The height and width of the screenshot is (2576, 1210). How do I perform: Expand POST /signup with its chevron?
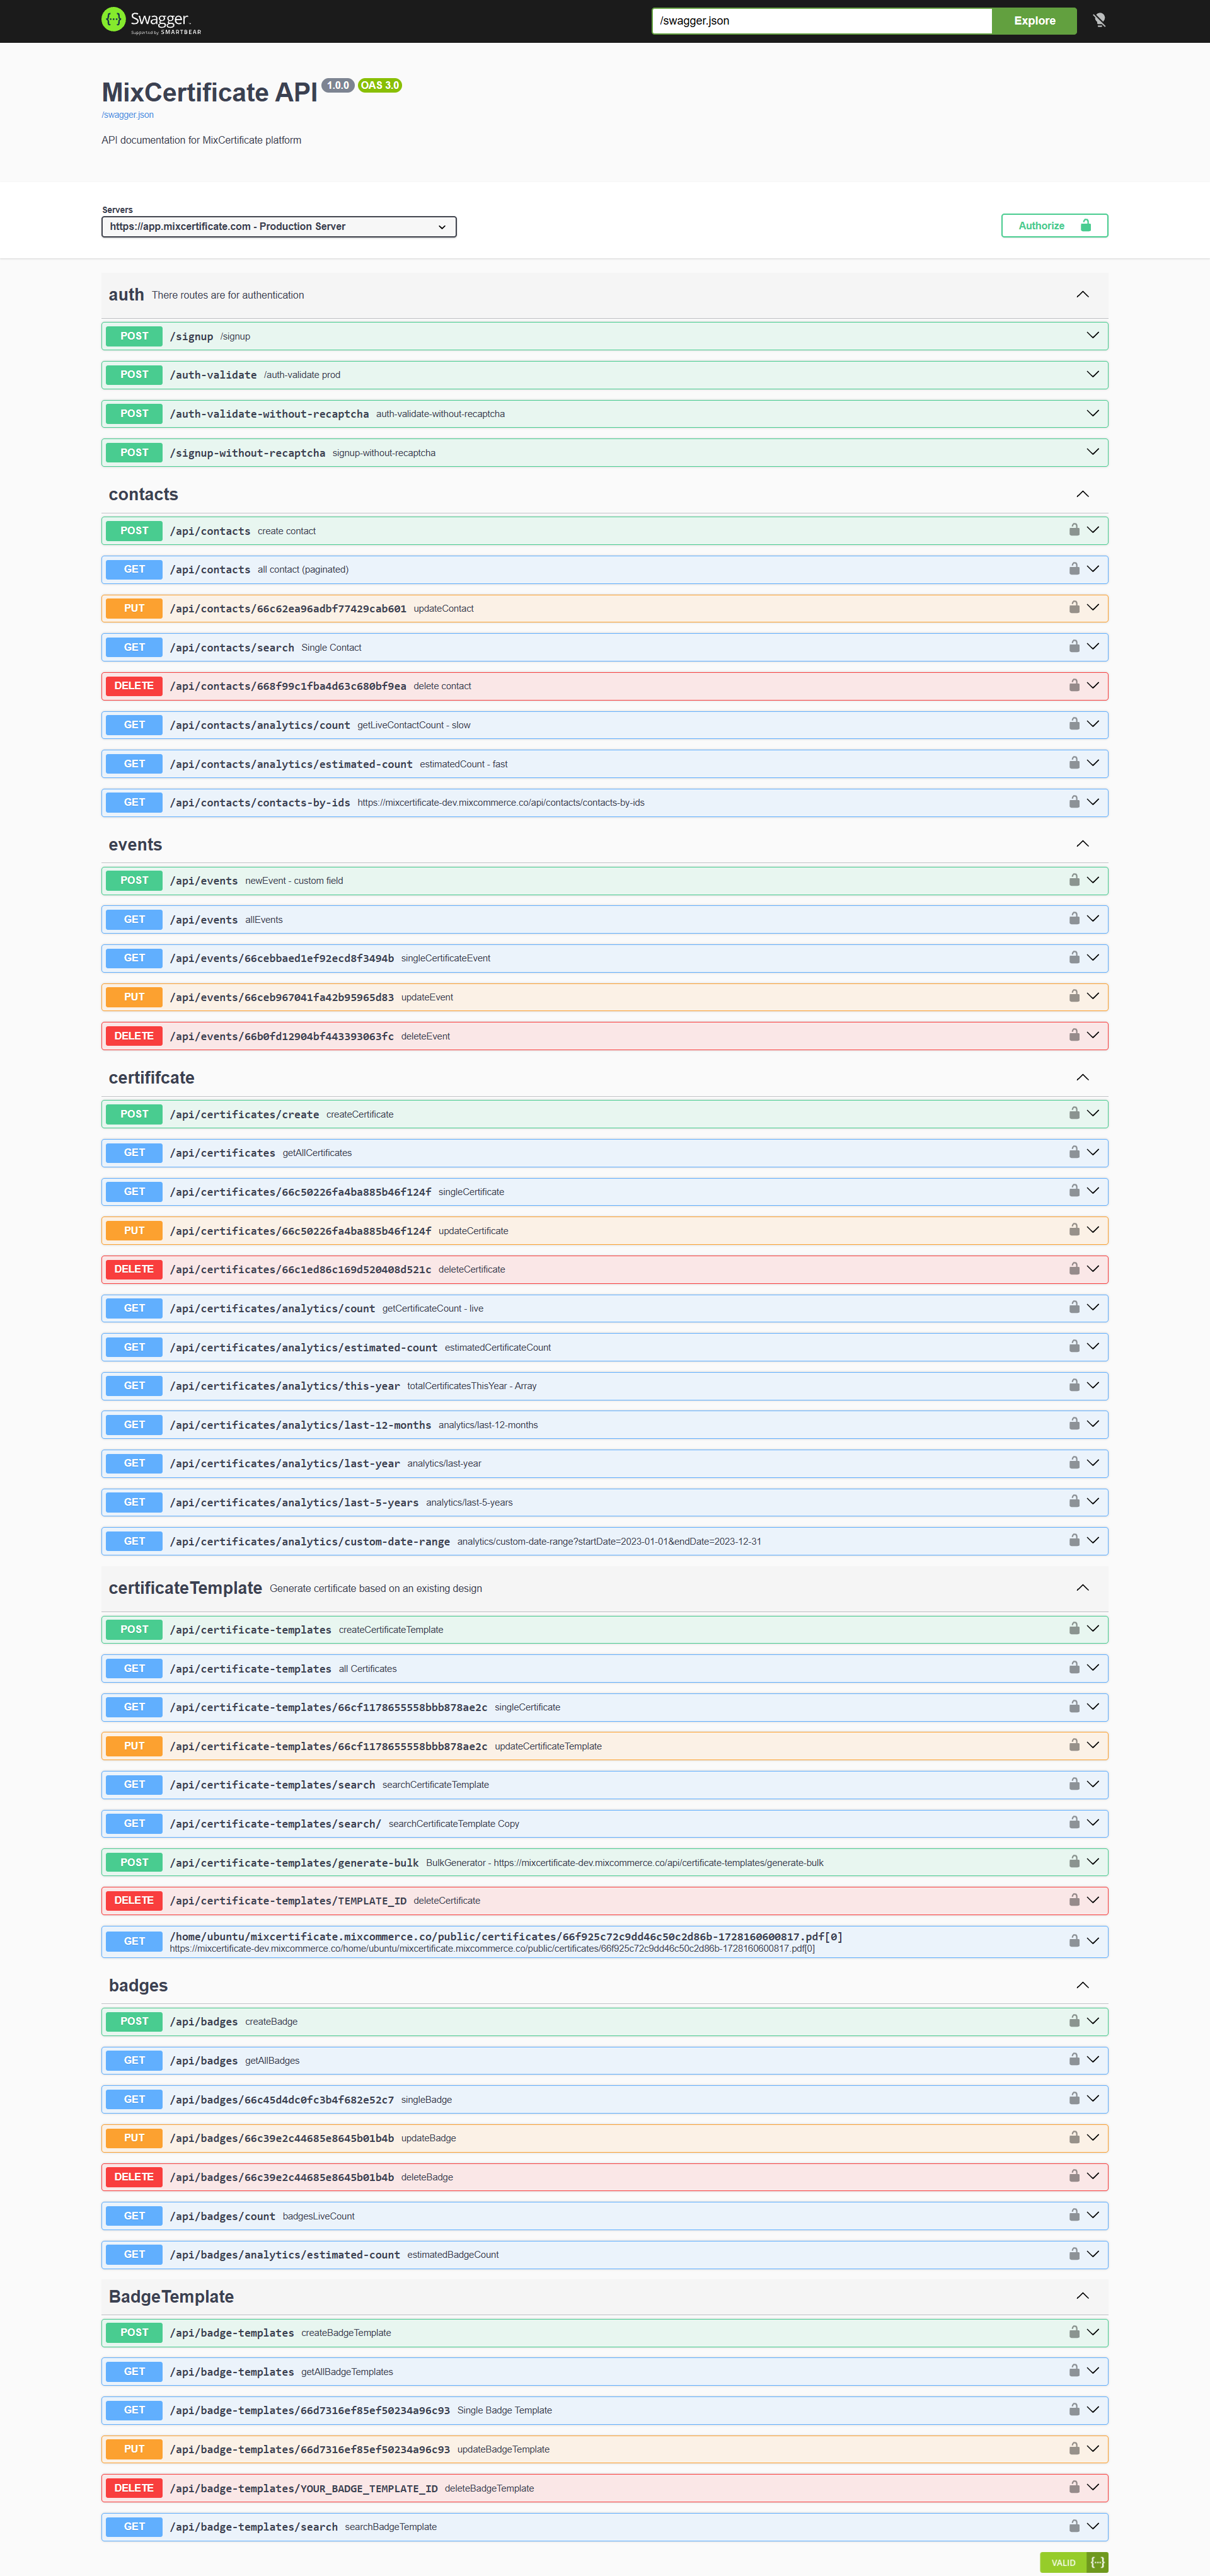click(1093, 336)
